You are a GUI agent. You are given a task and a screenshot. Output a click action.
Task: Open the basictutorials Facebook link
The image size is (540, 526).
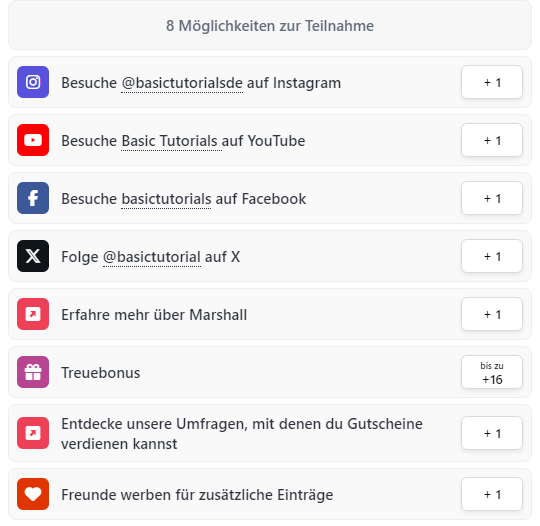(166, 199)
